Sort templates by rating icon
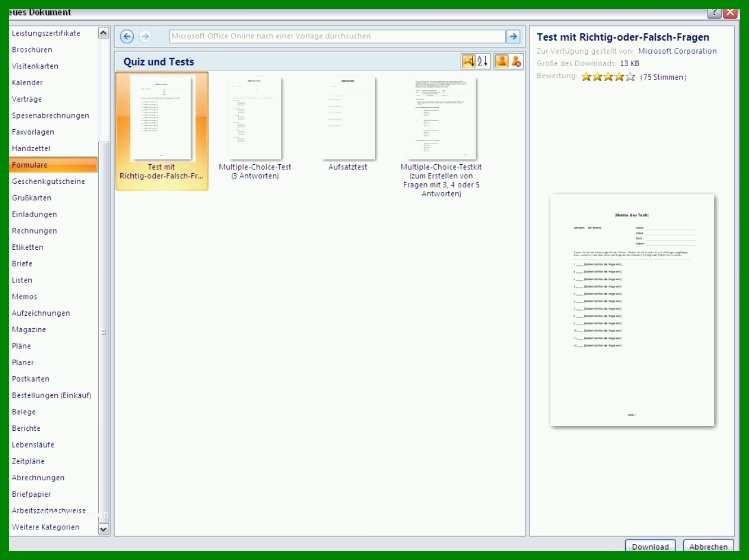Viewport: 749px width, 560px height. pyautogui.click(x=468, y=61)
